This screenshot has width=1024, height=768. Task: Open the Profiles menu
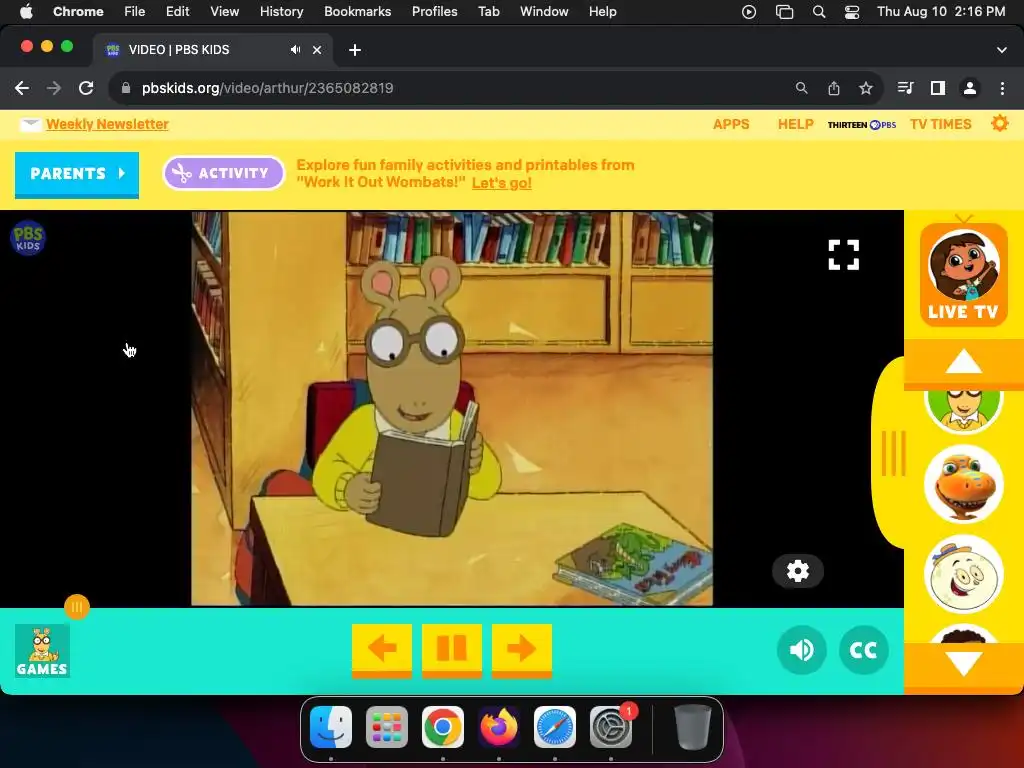[x=434, y=11]
